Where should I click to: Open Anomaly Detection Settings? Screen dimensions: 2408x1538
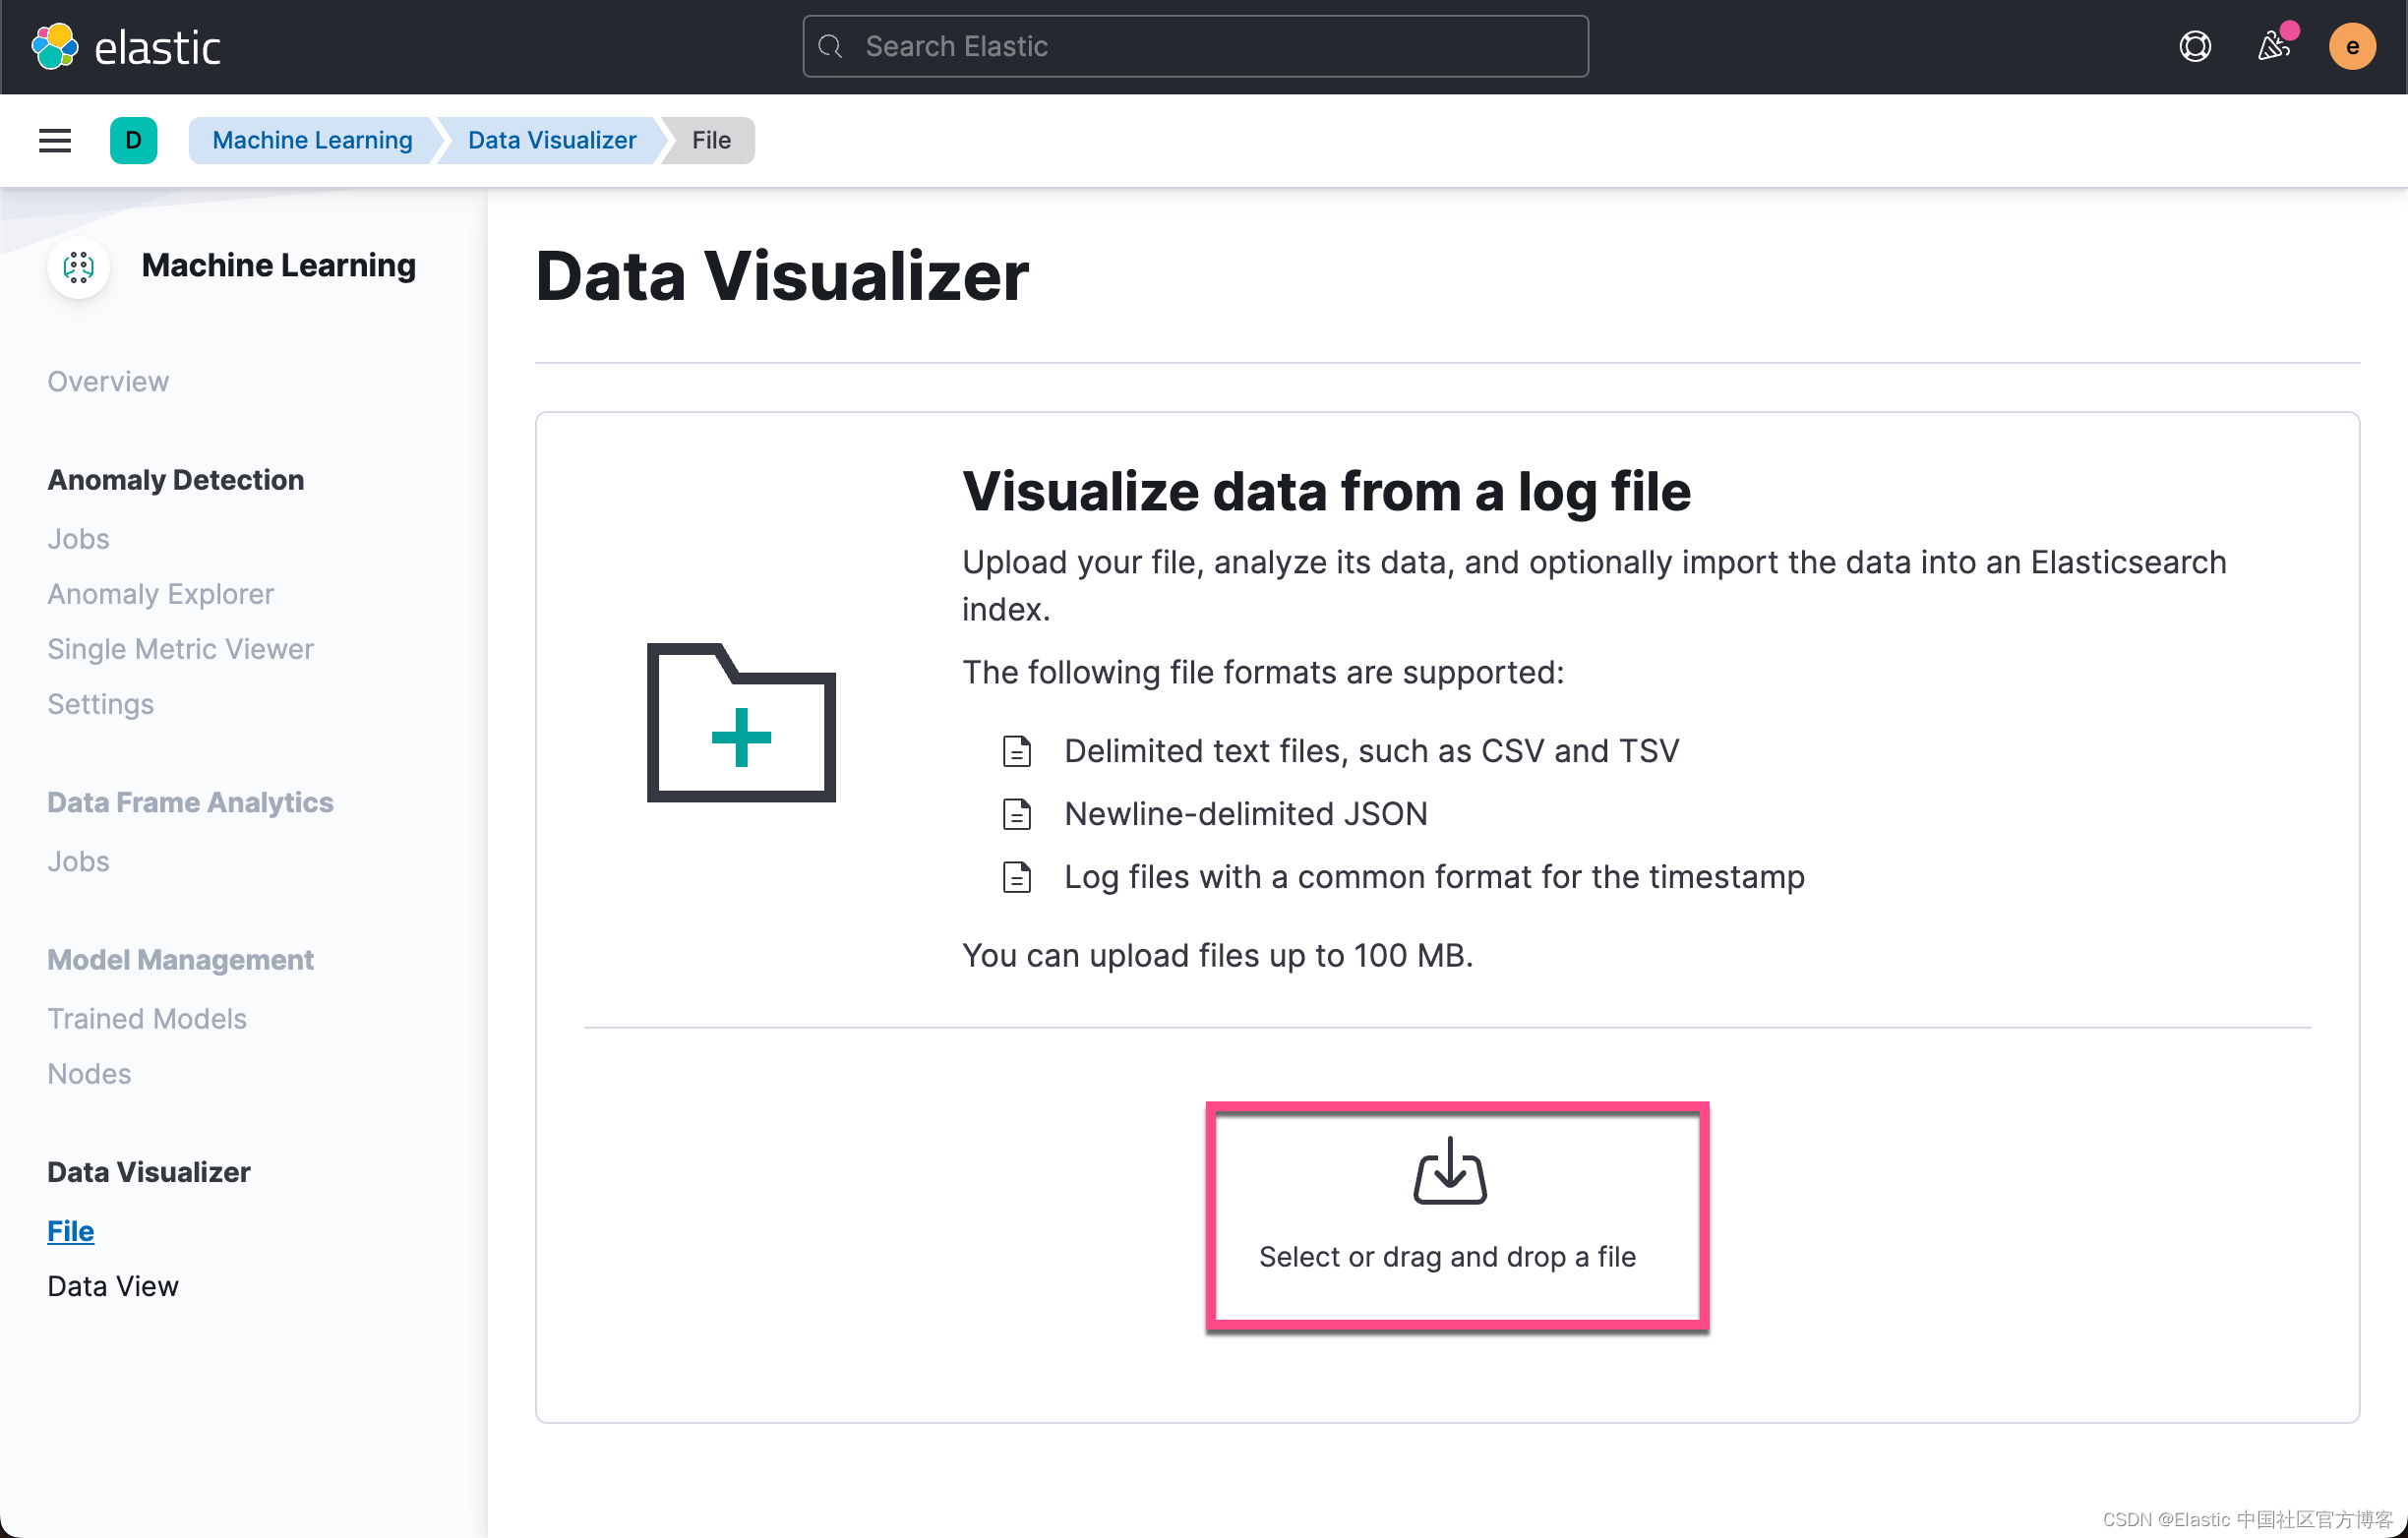(100, 704)
